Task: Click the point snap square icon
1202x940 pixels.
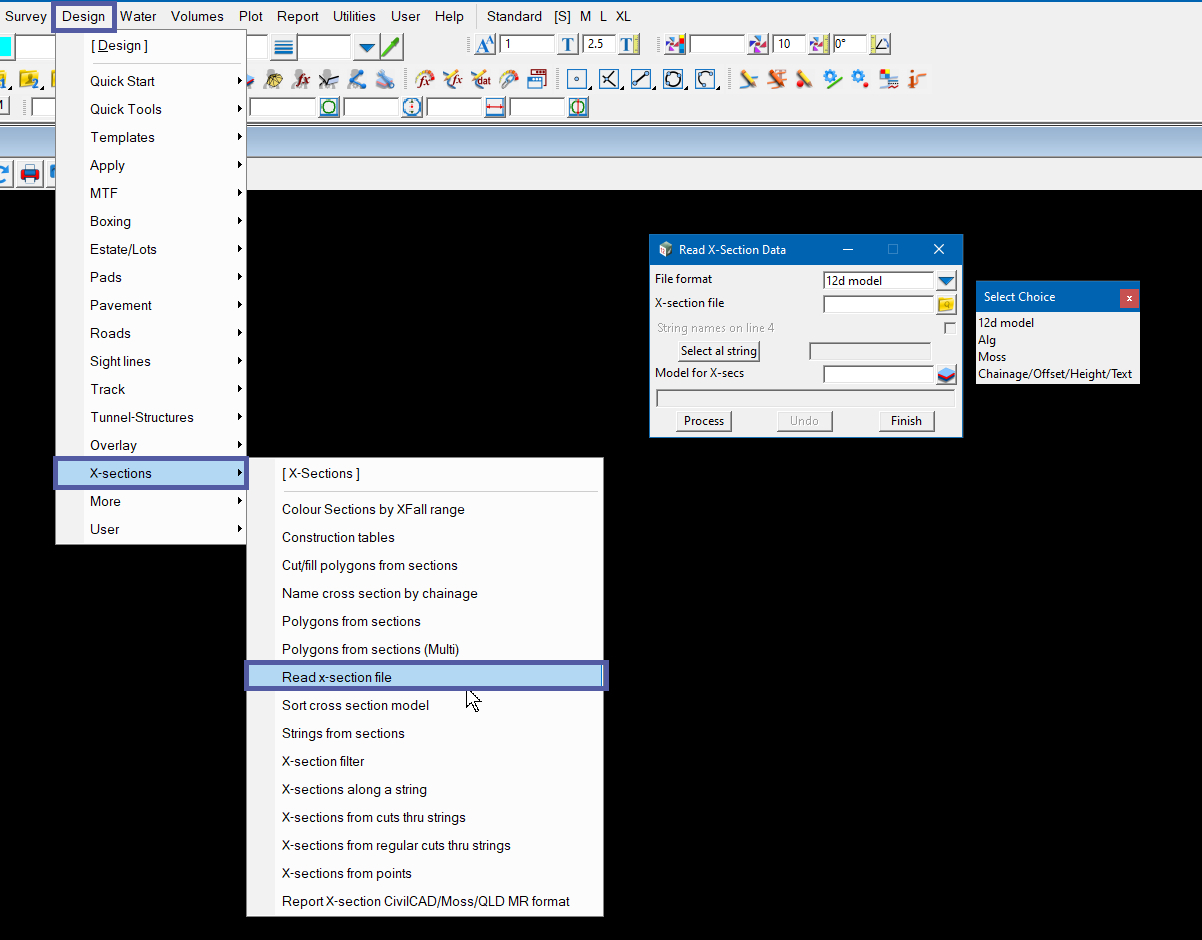Action: [x=576, y=79]
